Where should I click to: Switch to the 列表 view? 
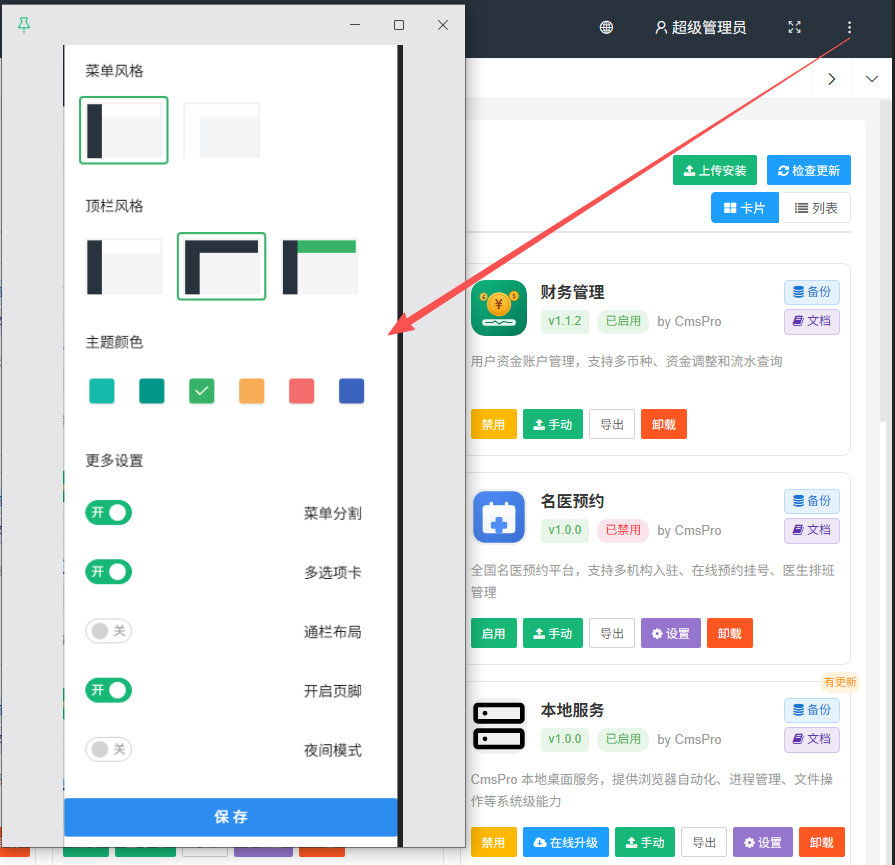815,208
